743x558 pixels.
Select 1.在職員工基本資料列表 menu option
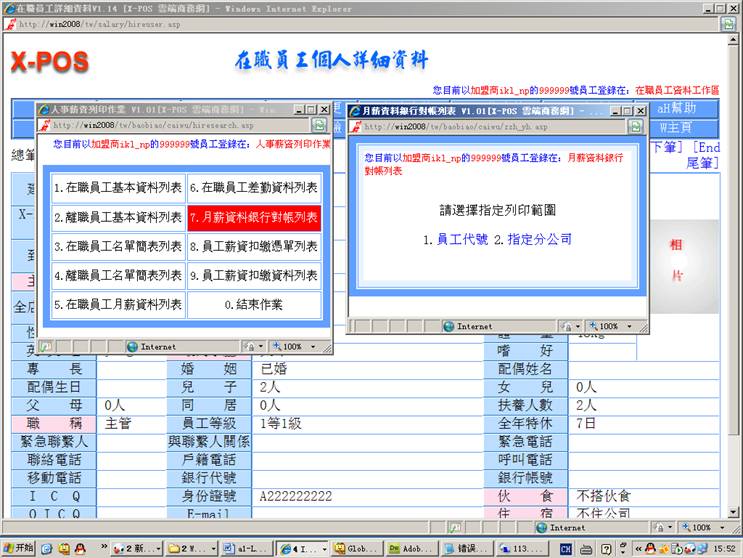(x=118, y=187)
